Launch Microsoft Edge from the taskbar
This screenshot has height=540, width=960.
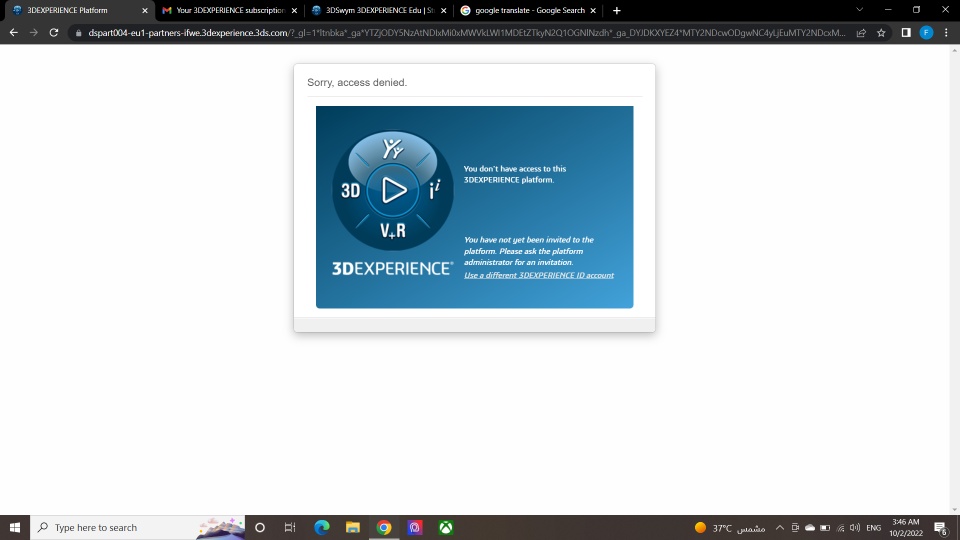tap(321, 528)
